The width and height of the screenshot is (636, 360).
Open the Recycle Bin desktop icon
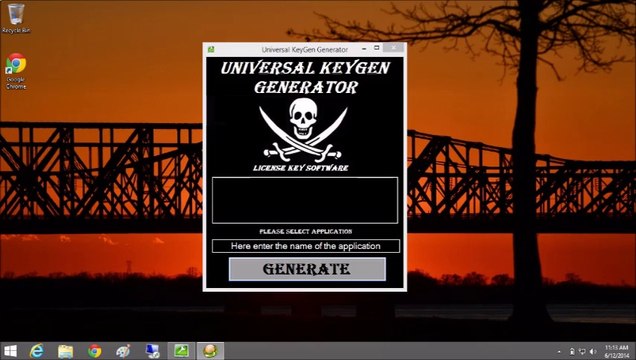[16, 18]
